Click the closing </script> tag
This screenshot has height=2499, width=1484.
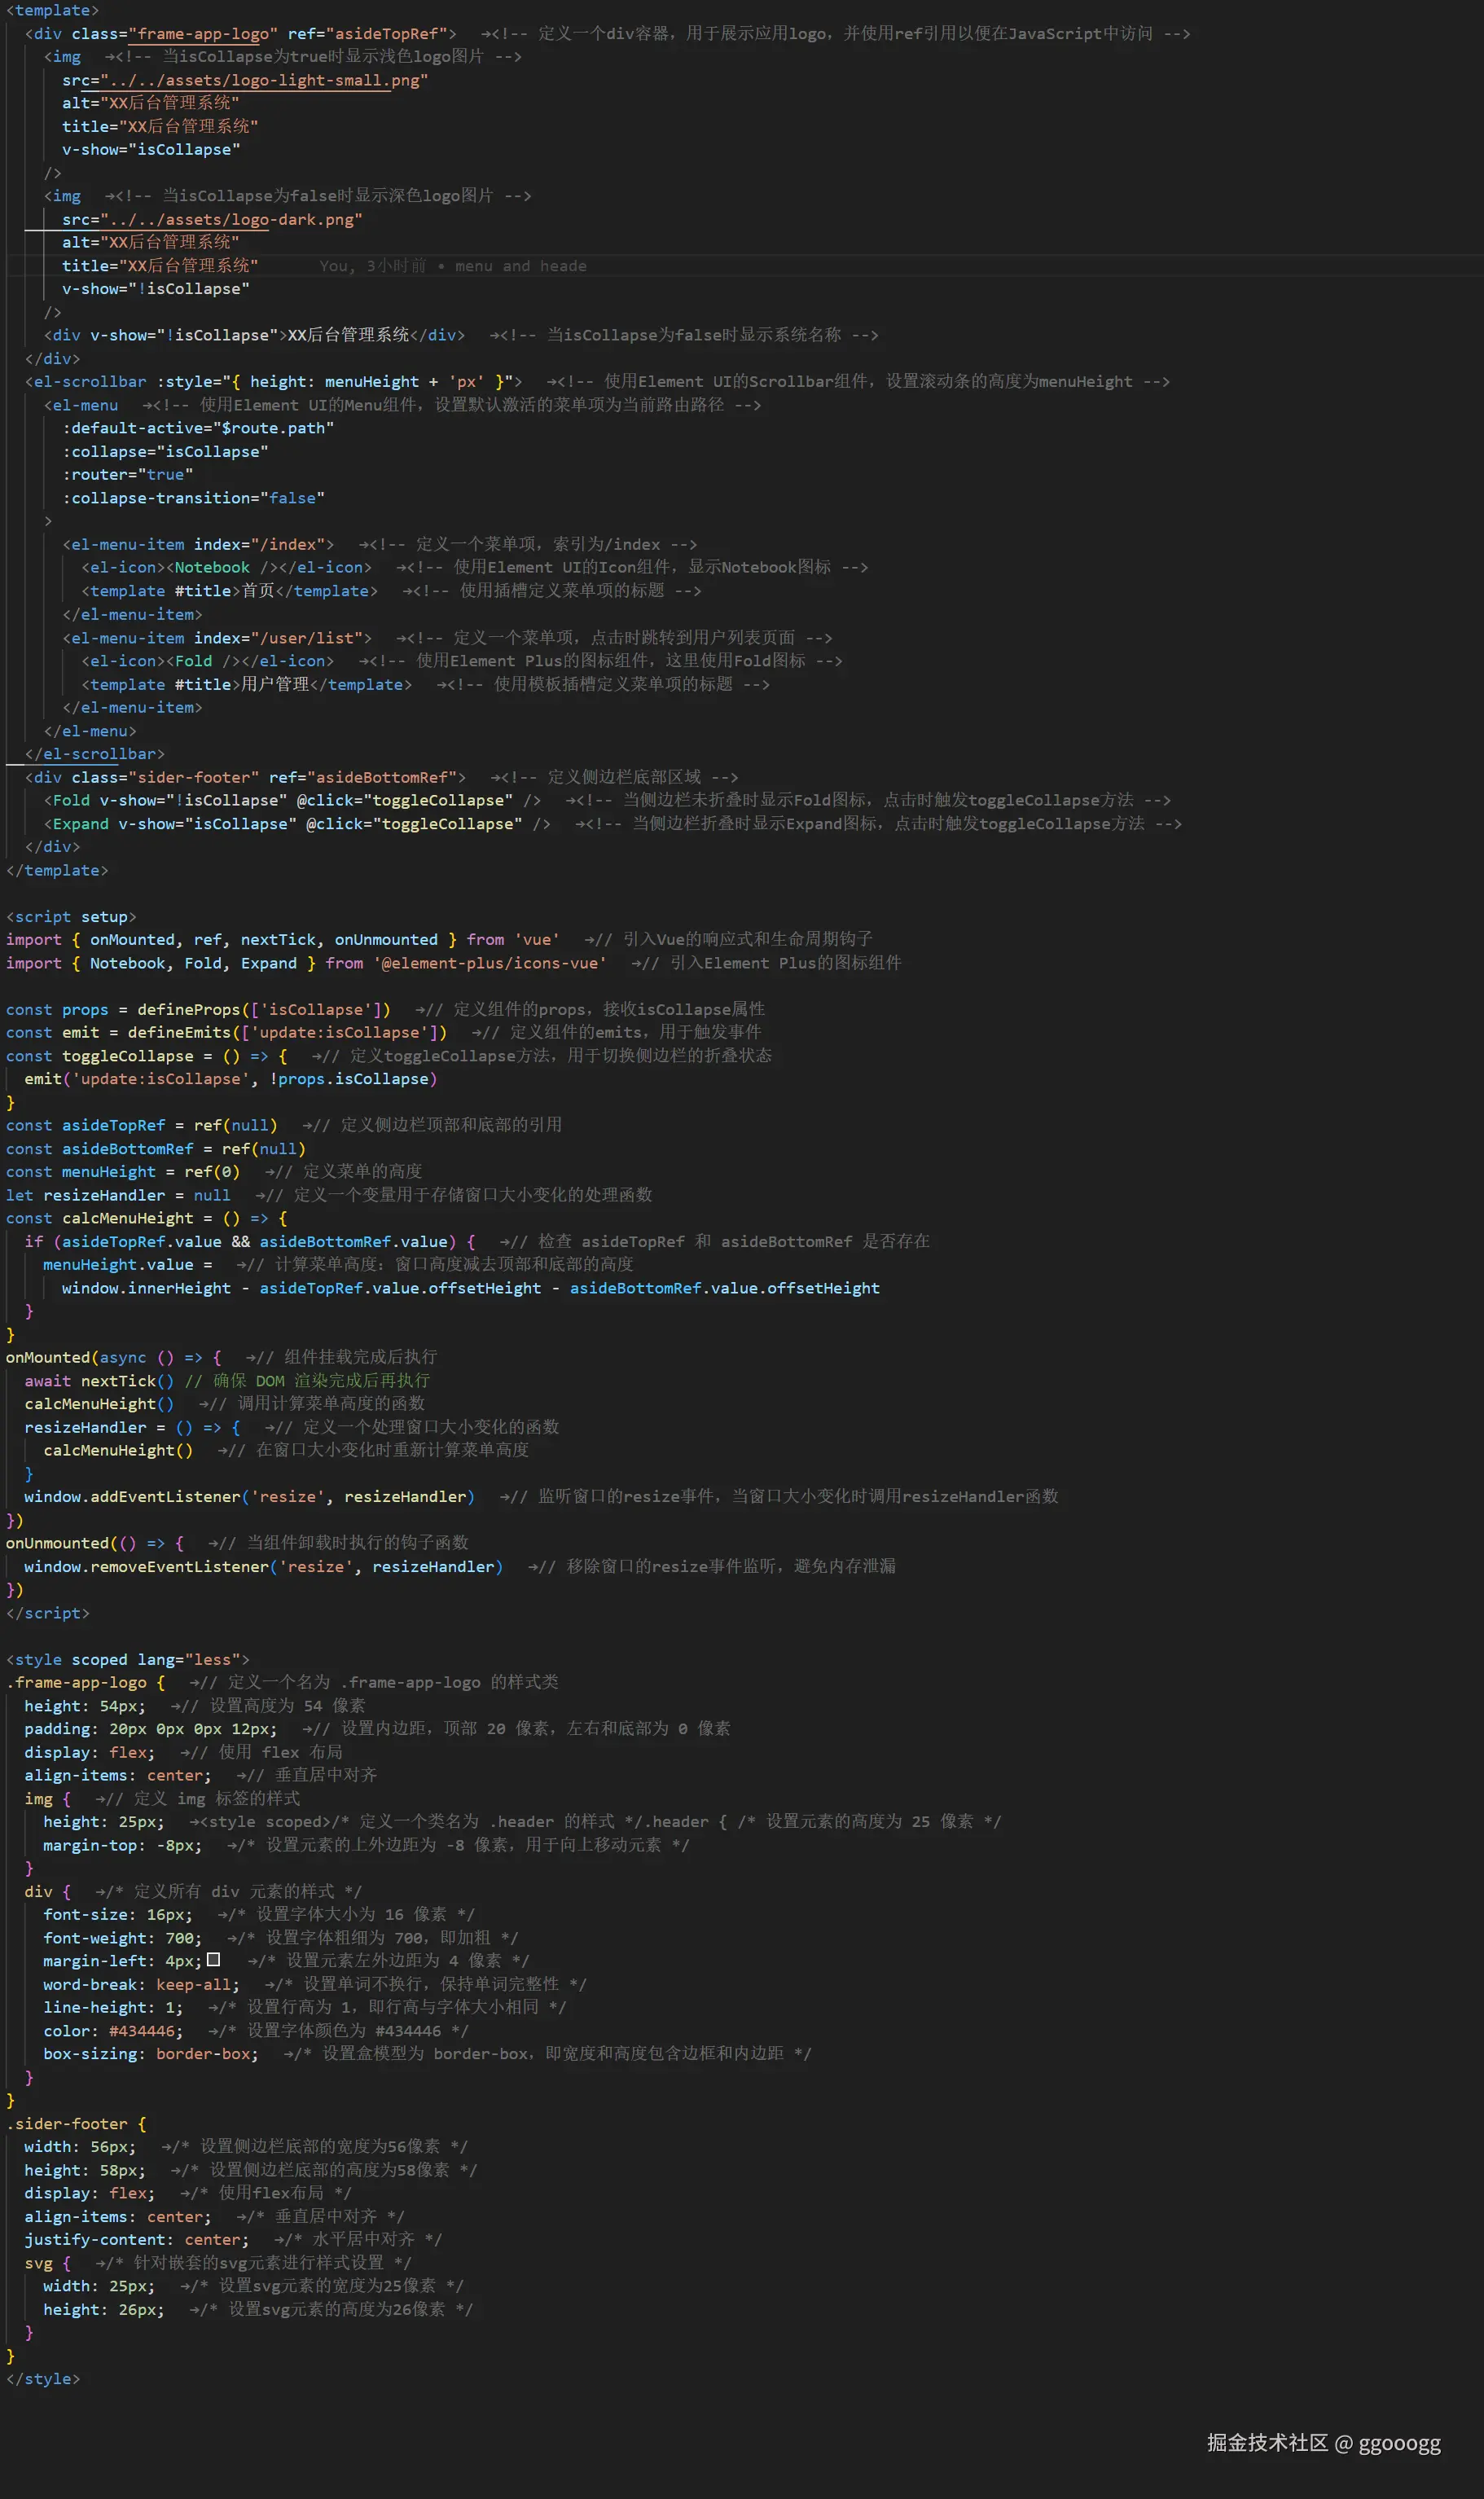click(48, 1614)
